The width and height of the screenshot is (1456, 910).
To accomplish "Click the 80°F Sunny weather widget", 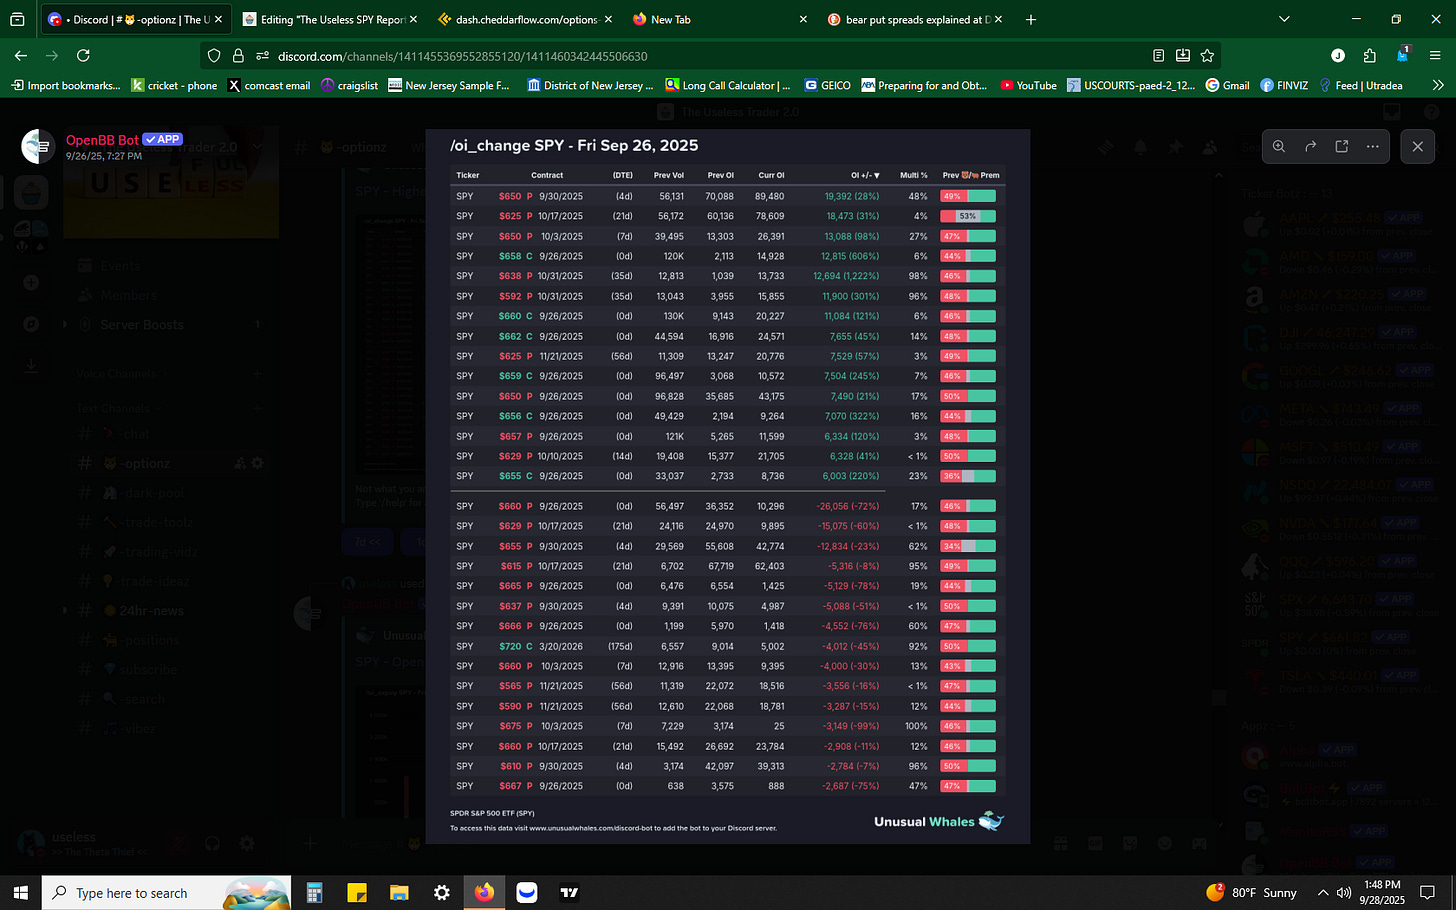I will [x=1252, y=892].
